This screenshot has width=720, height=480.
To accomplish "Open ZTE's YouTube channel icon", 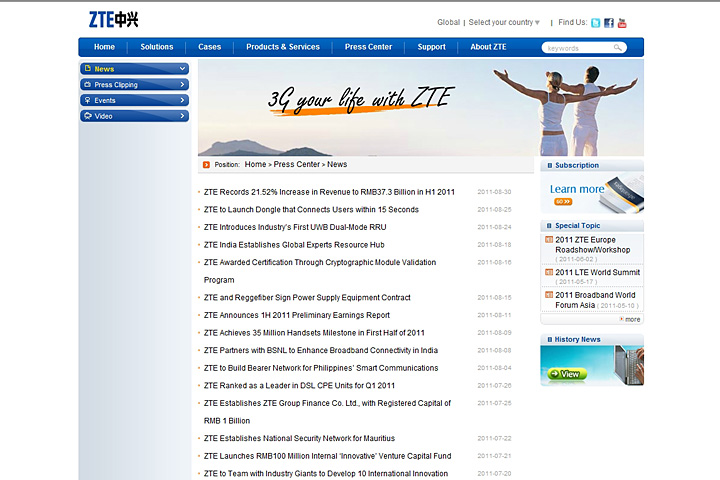I will pyautogui.click(x=622, y=23).
